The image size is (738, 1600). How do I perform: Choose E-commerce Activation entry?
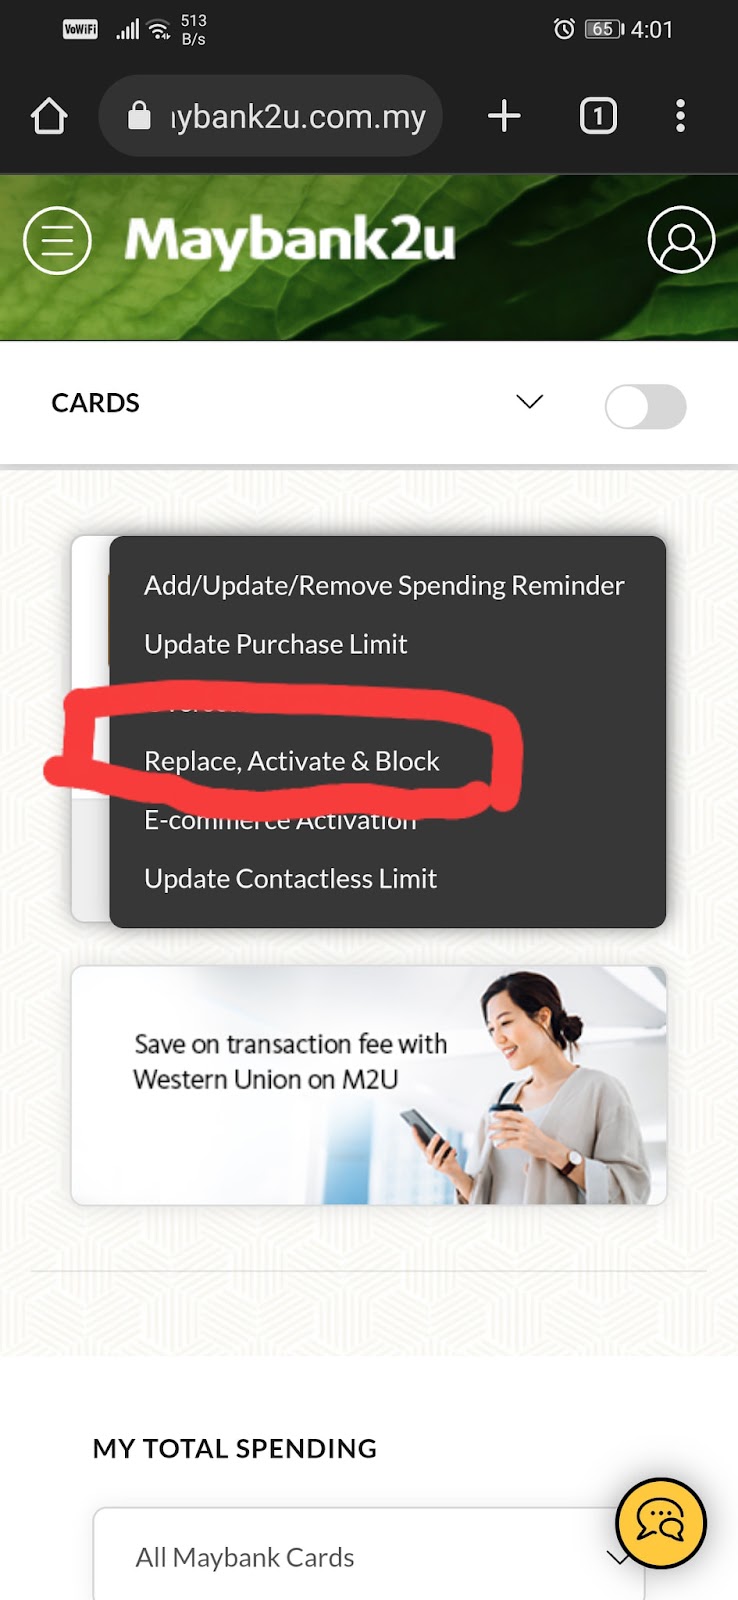tap(280, 820)
